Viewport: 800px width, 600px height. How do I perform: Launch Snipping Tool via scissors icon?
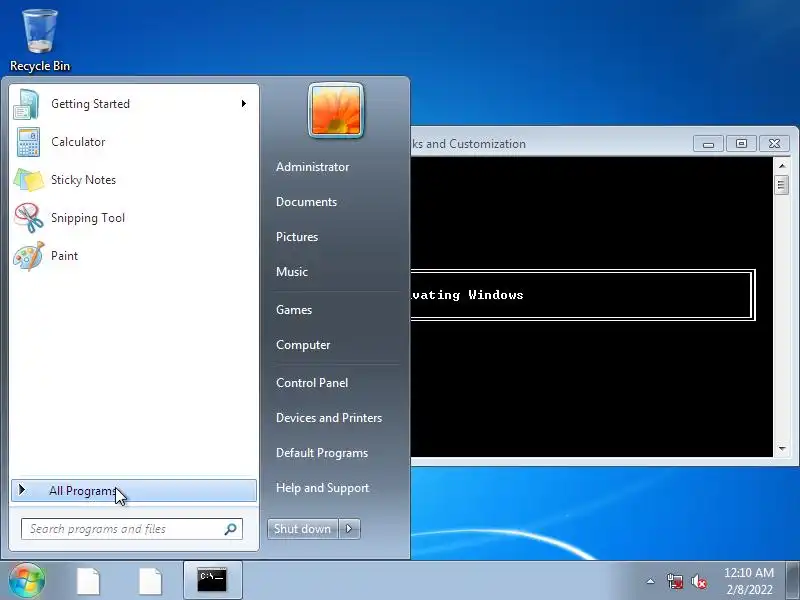tap(29, 218)
